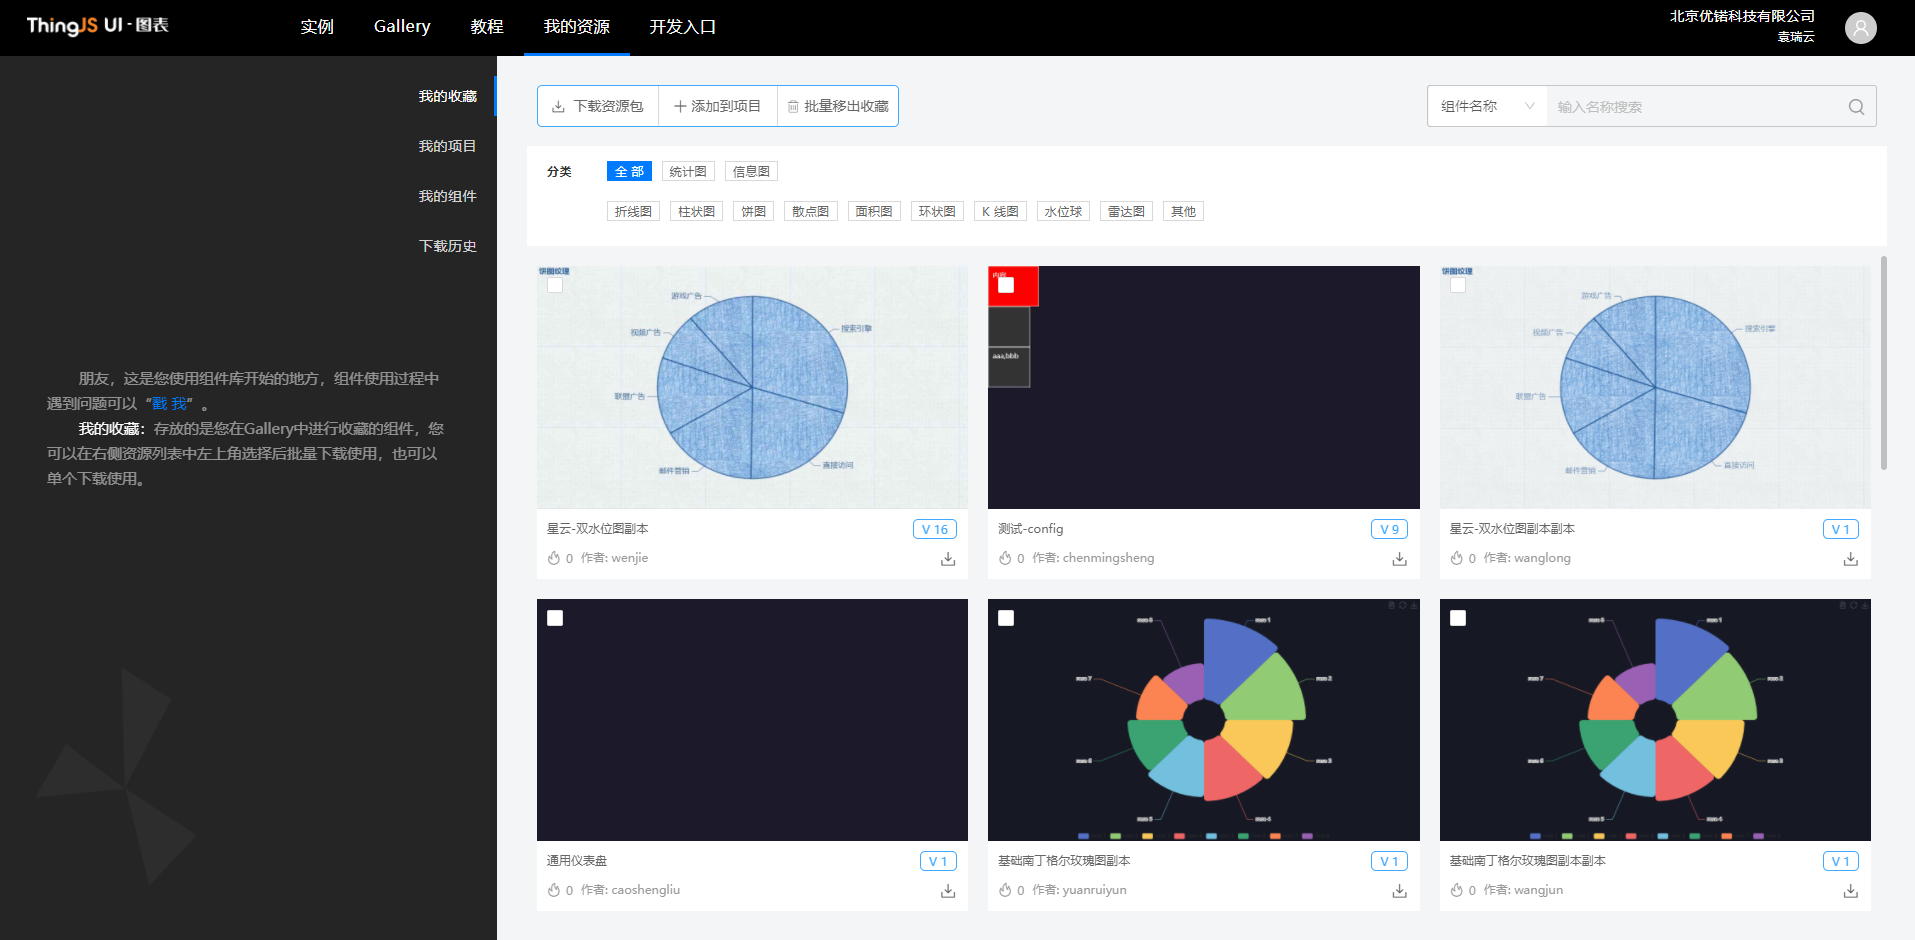Click the ThingJS UI logo
Image resolution: width=1915 pixels, height=940 pixels.
point(98,25)
